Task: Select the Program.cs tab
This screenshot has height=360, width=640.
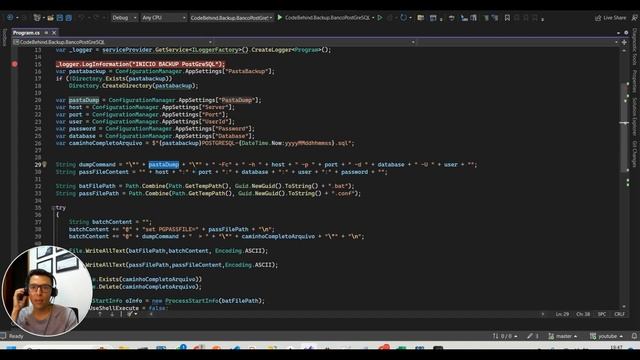Action: tap(26, 33)
